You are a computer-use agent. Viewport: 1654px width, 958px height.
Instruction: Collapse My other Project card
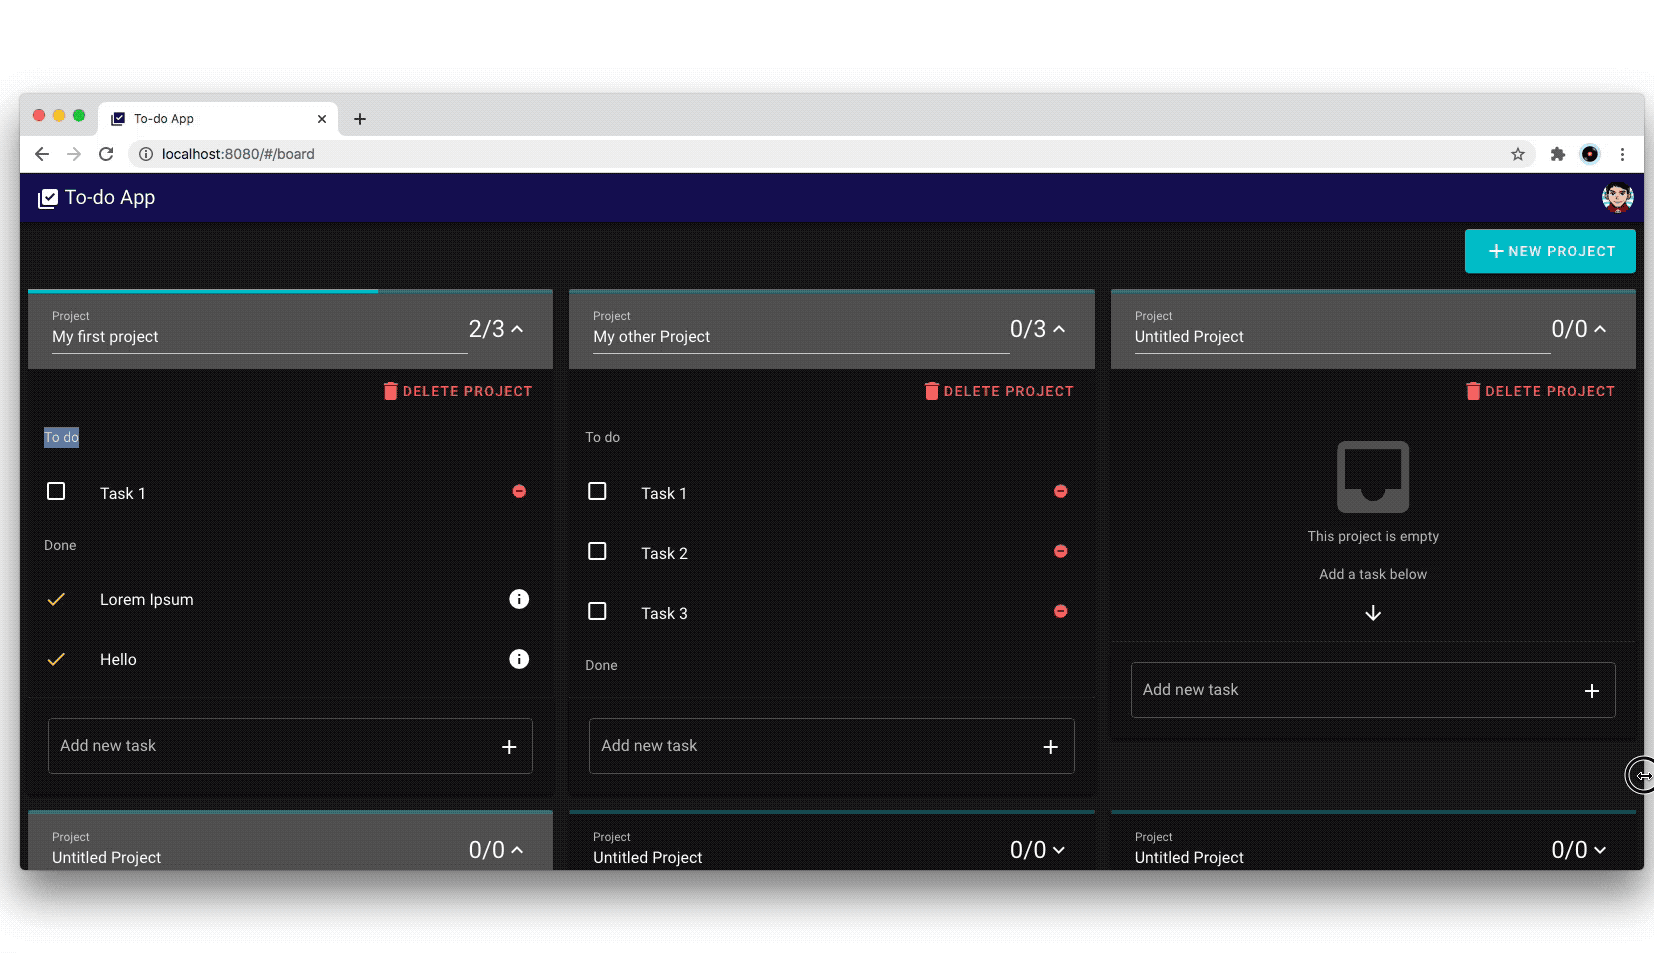(1059, 329)
